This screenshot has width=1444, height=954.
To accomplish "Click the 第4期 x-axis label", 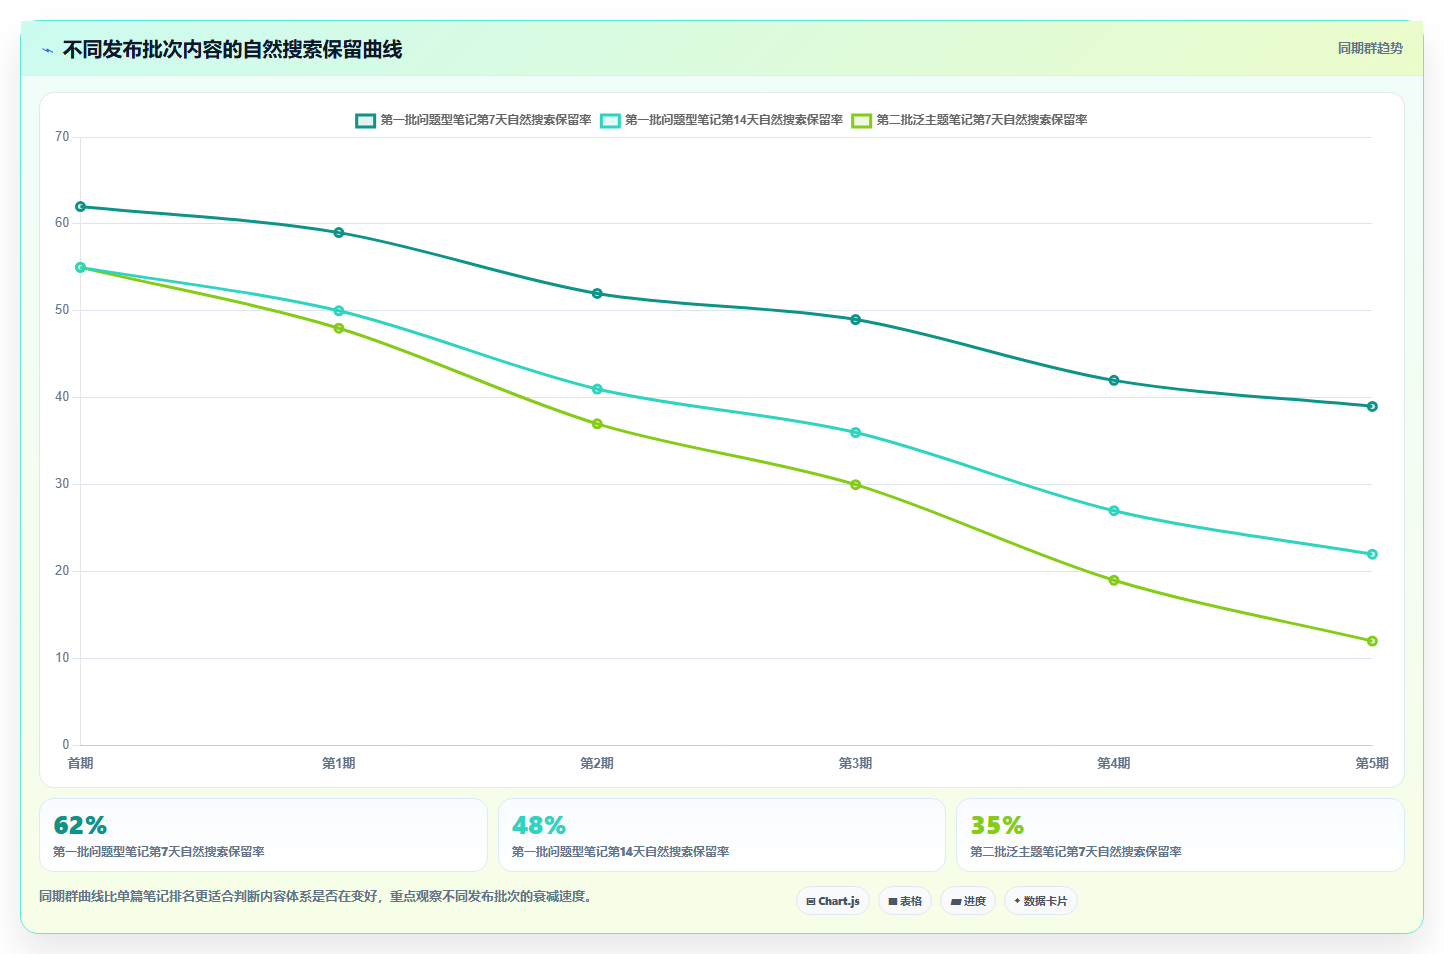I will click(x=1114, y=763).
